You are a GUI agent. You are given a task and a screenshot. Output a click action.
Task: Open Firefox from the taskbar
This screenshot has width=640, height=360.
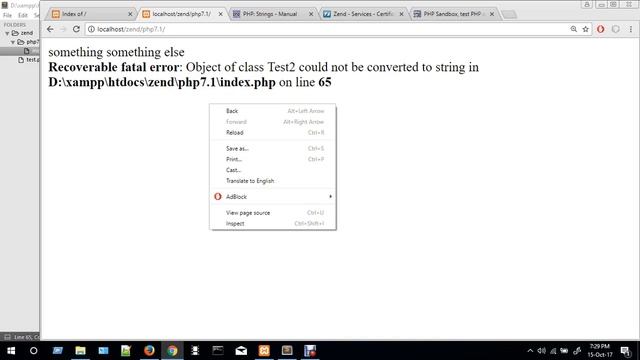point(149,351)
